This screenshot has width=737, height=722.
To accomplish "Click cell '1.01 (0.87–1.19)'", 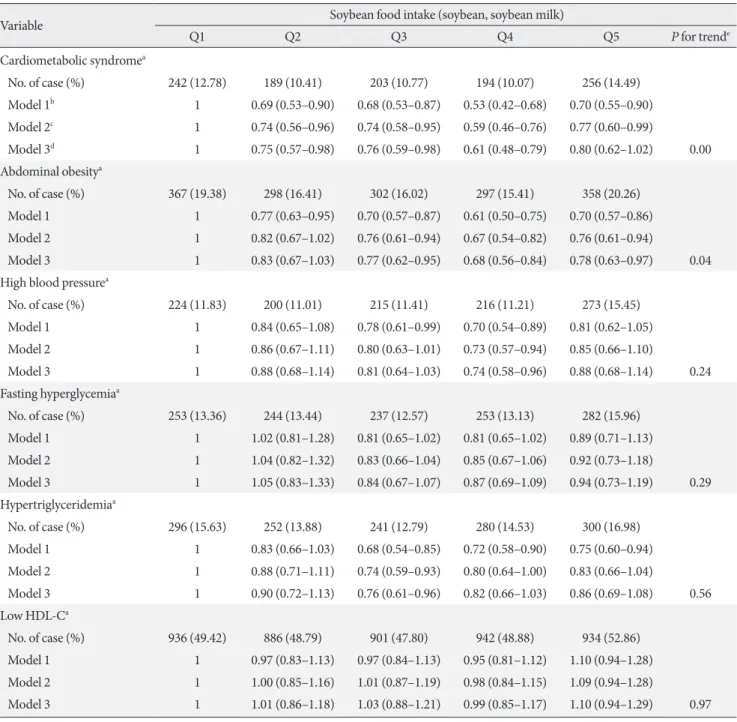I will tap(399, 683).
